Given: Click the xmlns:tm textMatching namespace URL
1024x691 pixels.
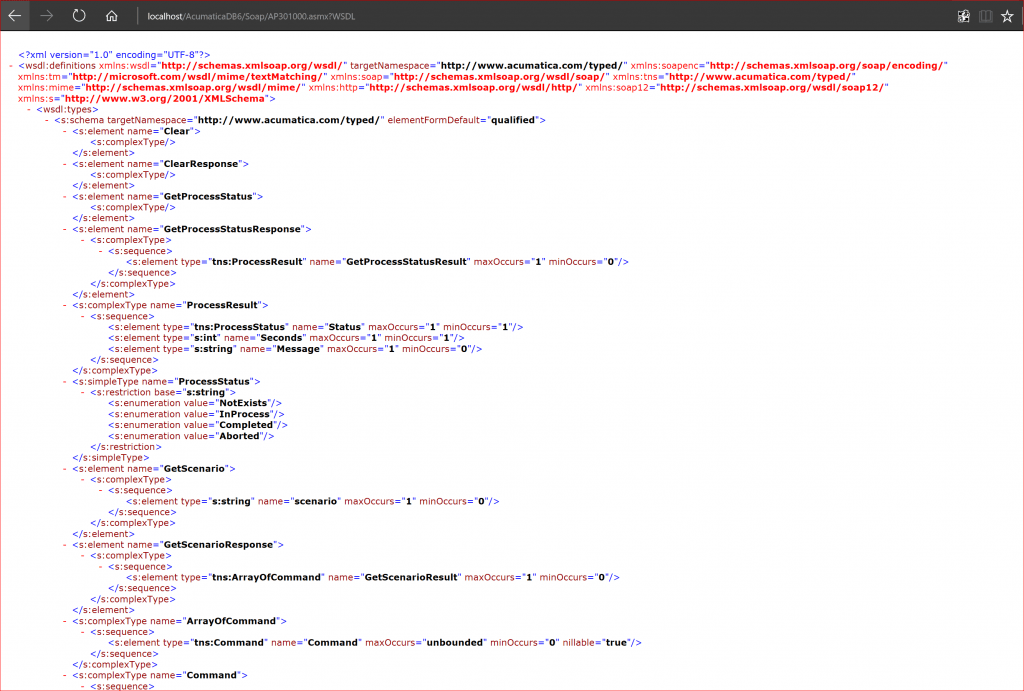Looking at the screenshot, I should click(x=197, y=77).
